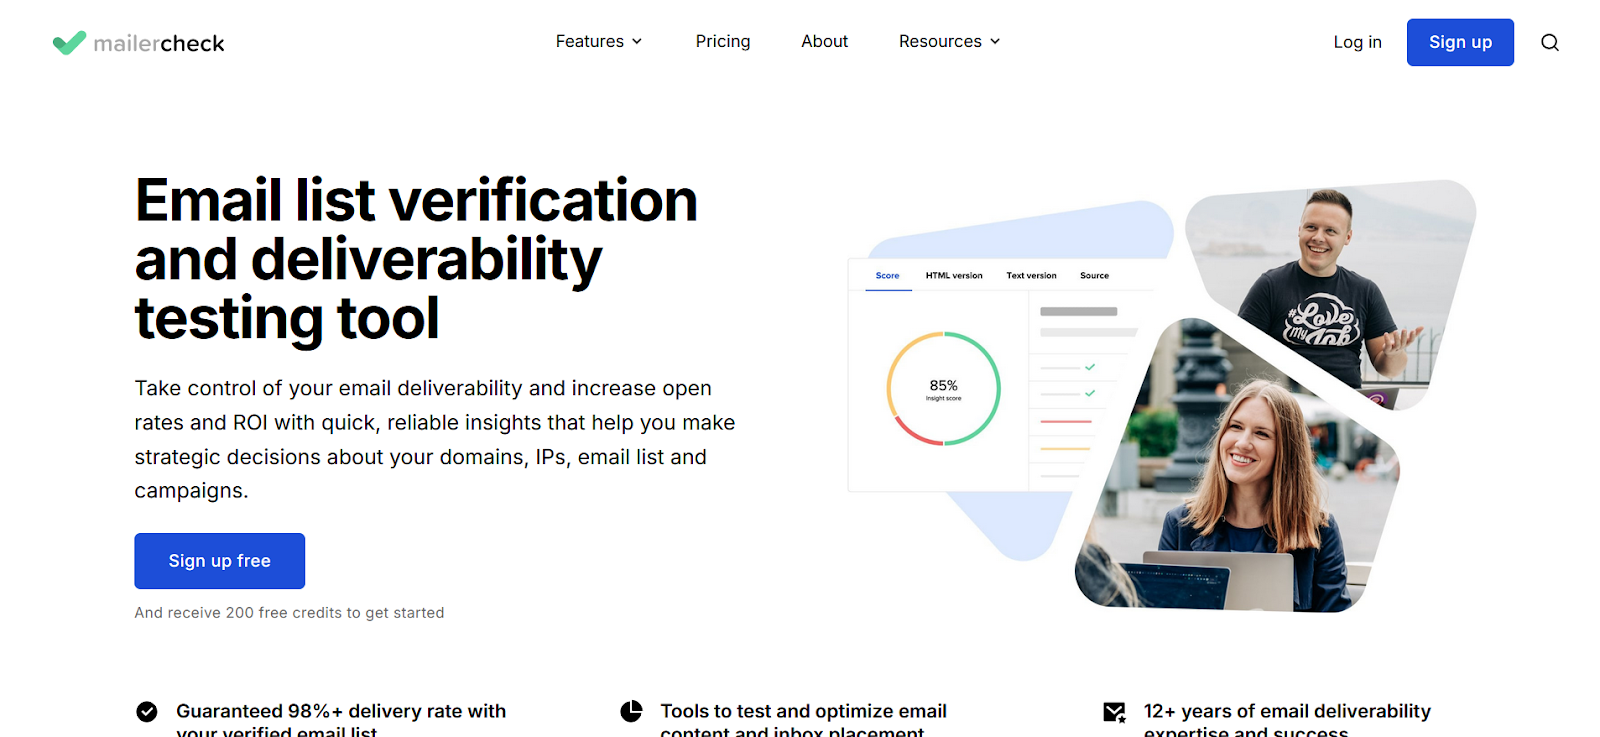
Task: Click the checkmark badge icon beside delivery rate
Action: click(147, 711)
